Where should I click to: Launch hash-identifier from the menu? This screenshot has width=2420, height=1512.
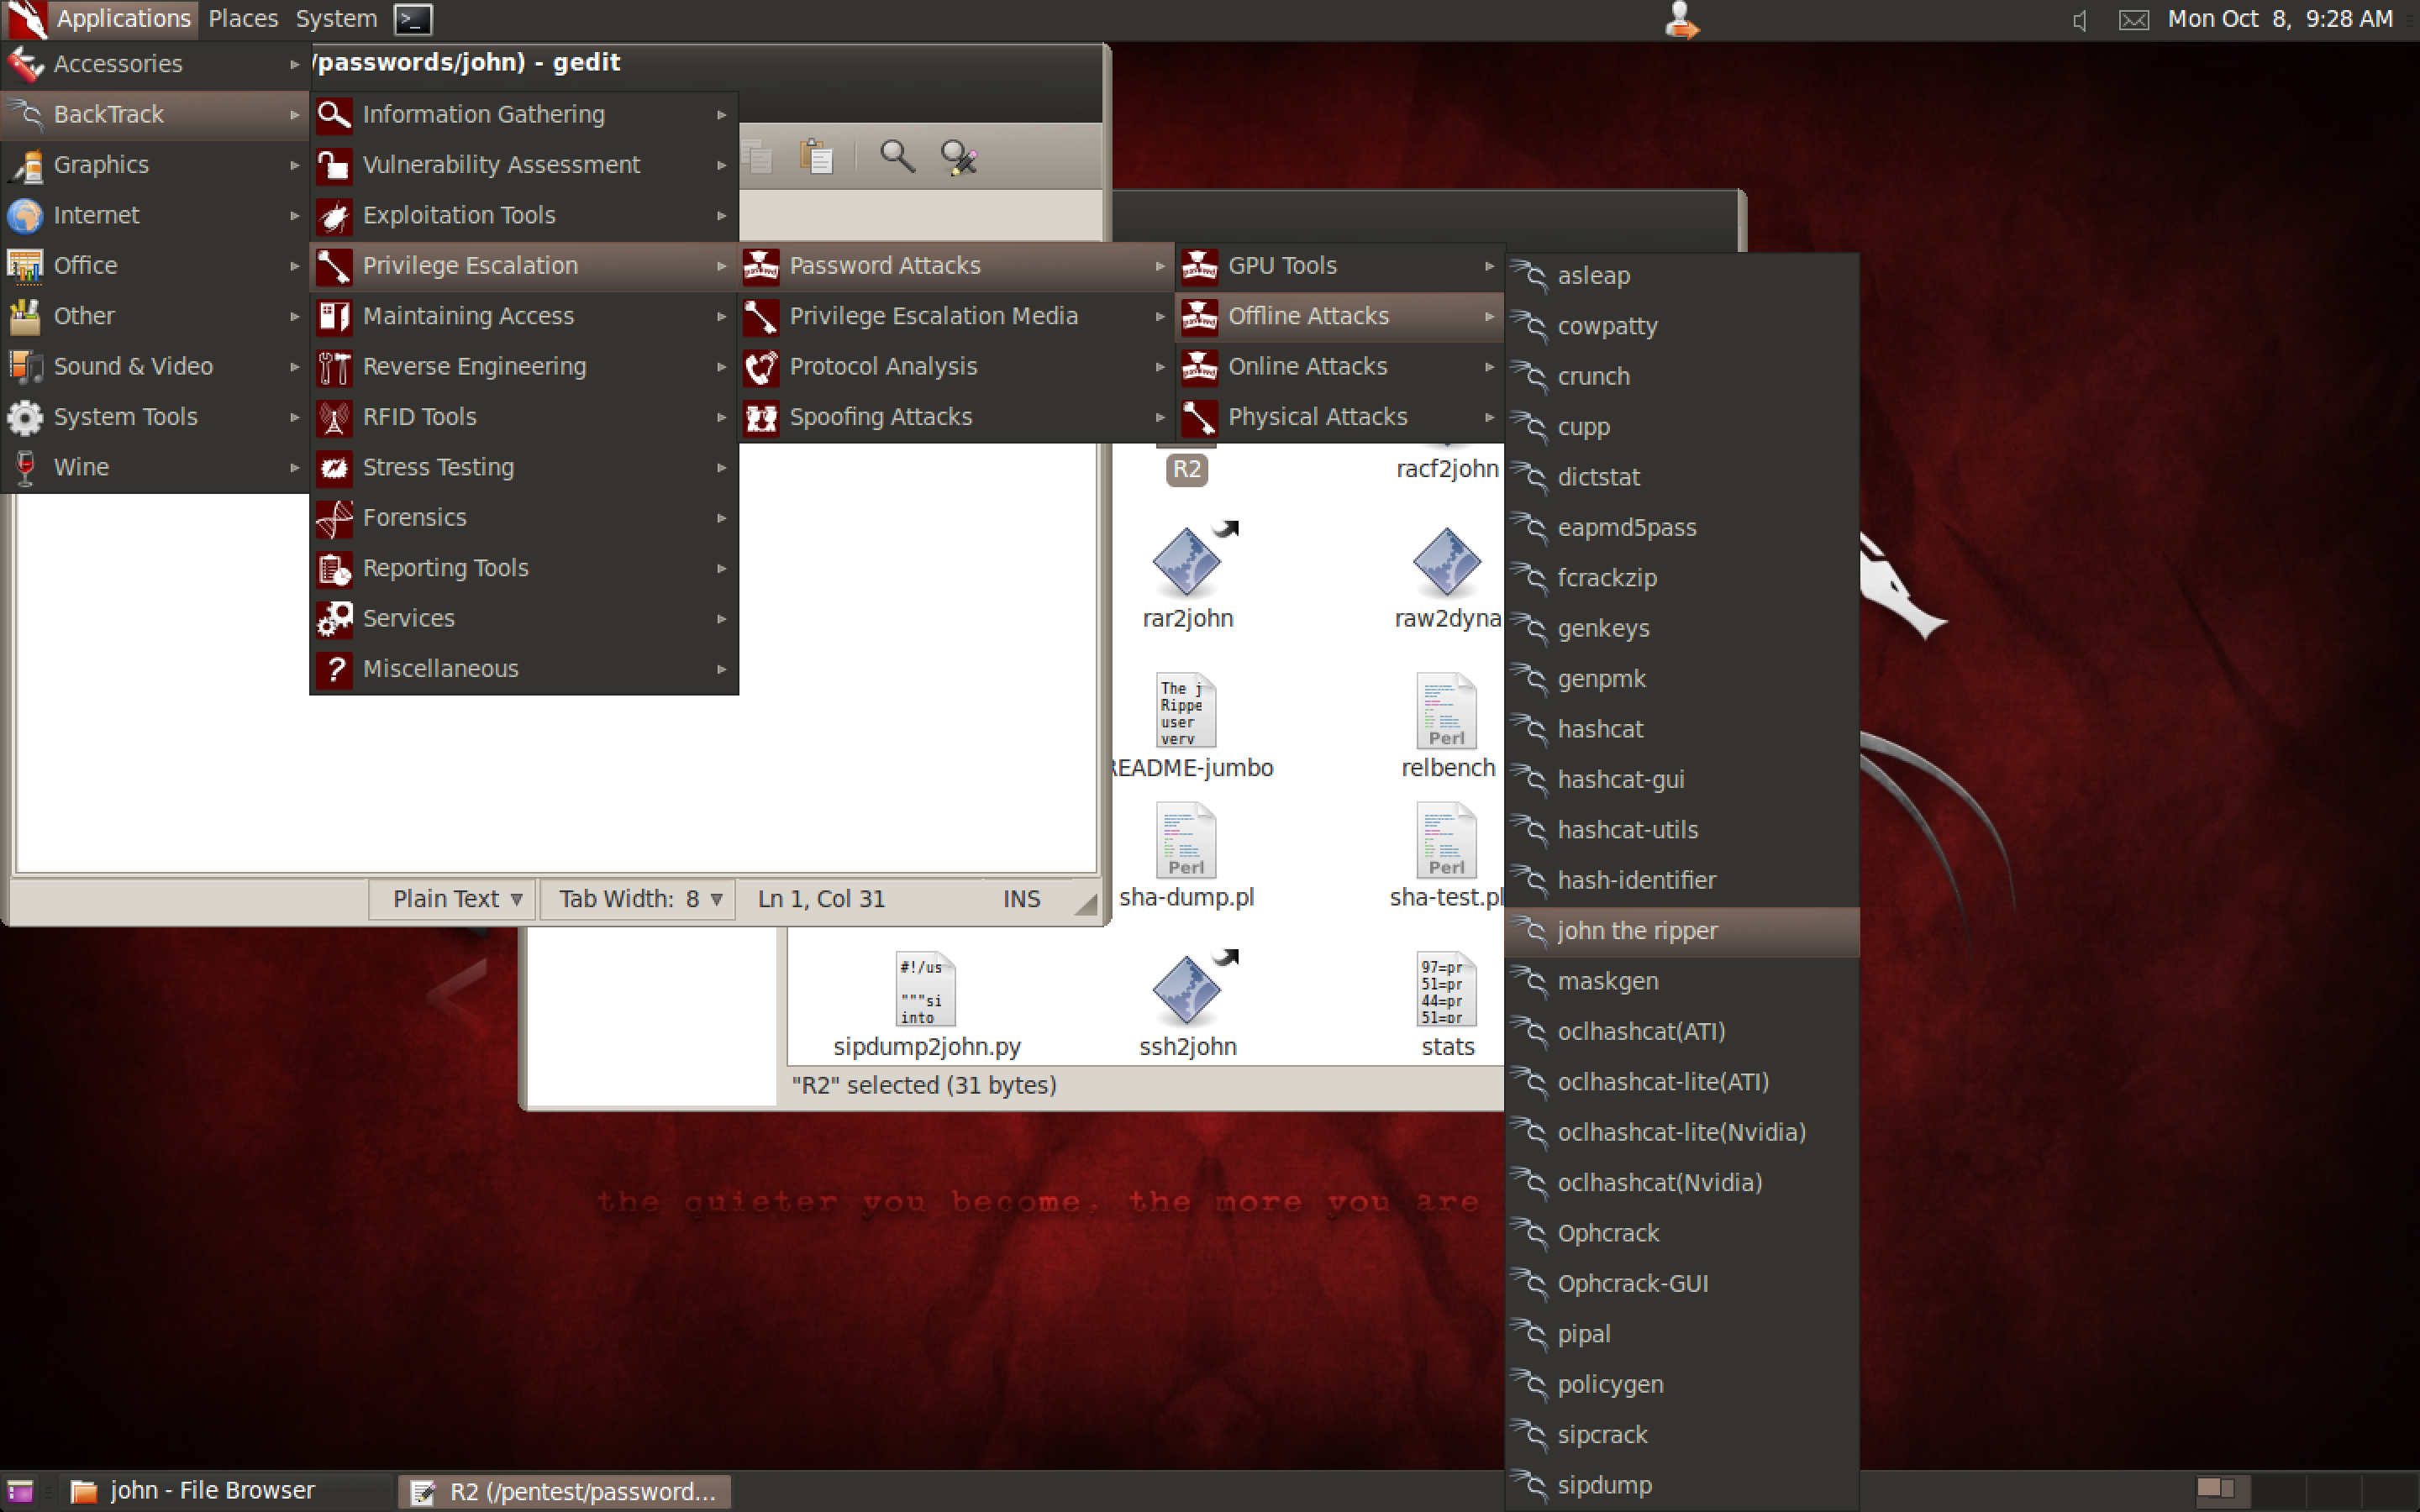[x=1682, y=880]
